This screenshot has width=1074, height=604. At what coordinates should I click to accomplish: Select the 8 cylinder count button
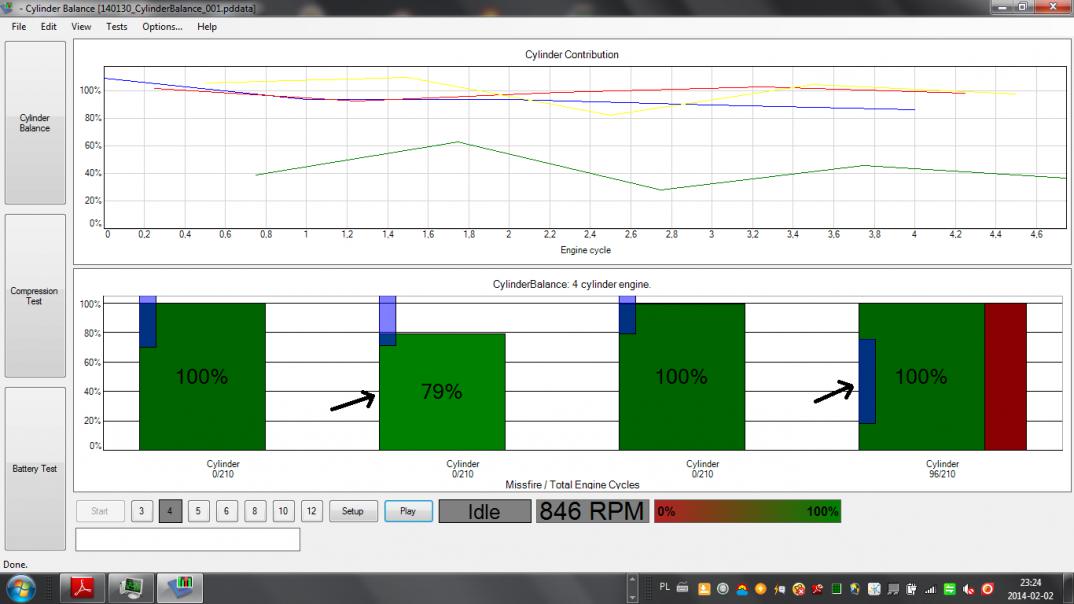click(x=255, y=511)
